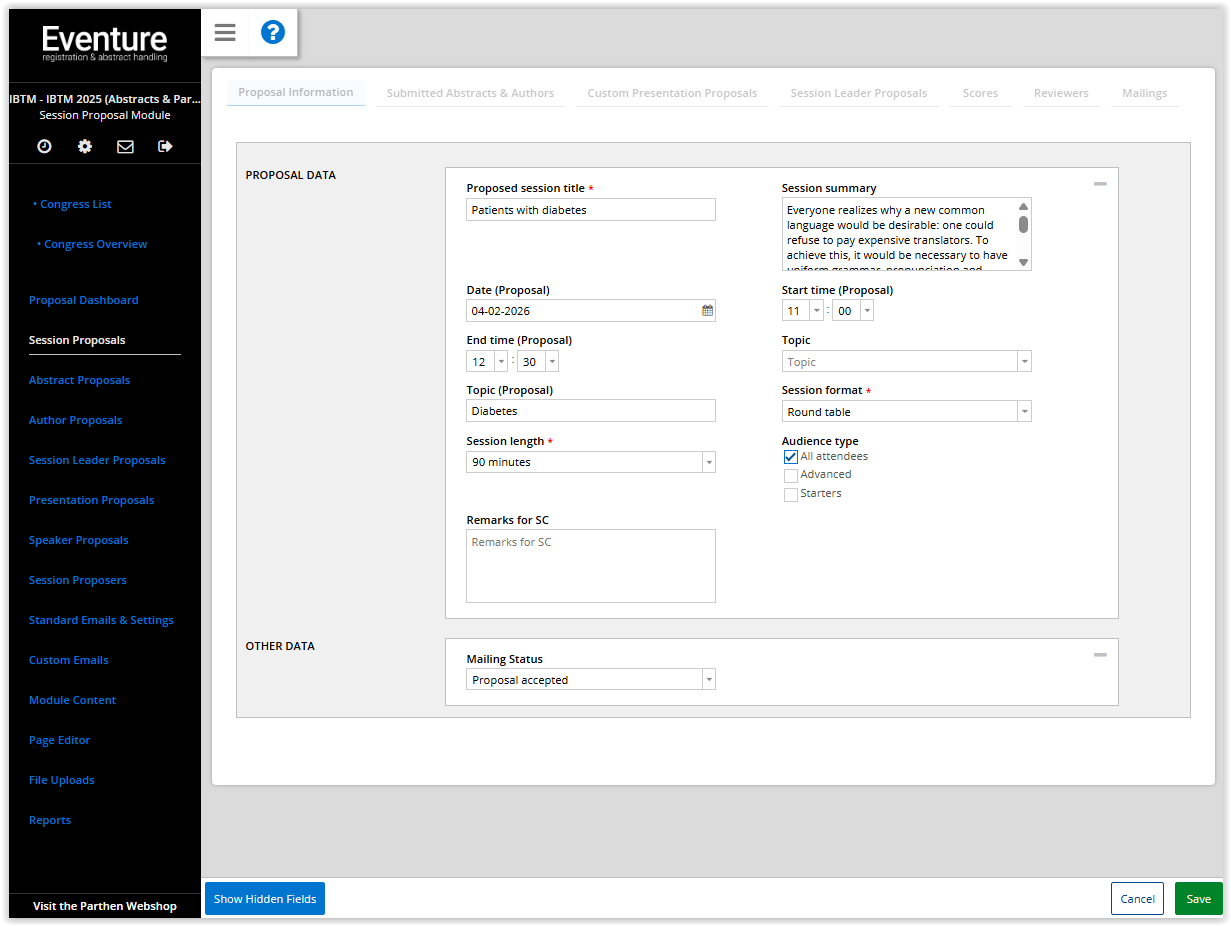The width and height of the screenshot is (1231, 926).
Task: Open Page Editor in sidebar
Action: (60, 740)
